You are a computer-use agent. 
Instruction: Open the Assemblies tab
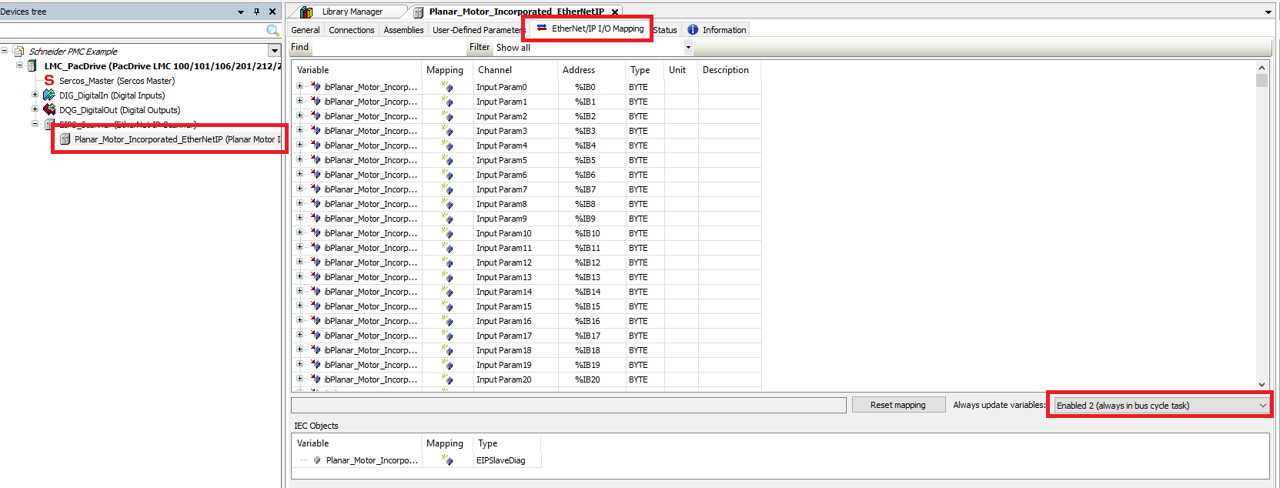coord(403,30)
